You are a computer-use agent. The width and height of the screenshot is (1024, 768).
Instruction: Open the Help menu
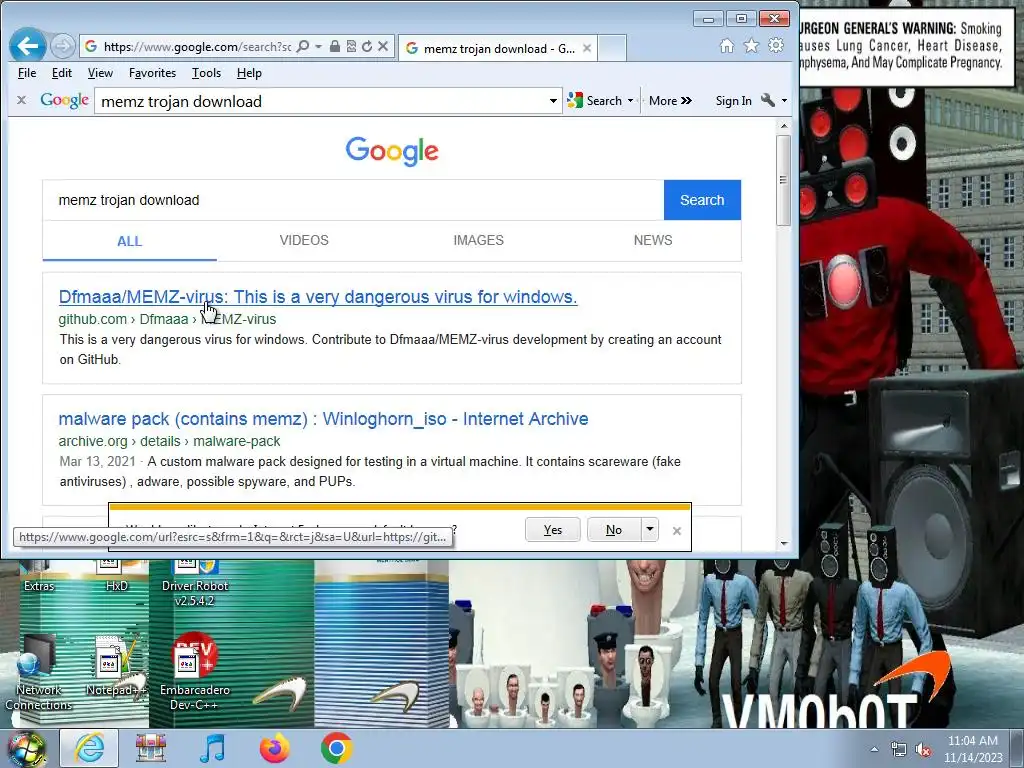[249, 73]
